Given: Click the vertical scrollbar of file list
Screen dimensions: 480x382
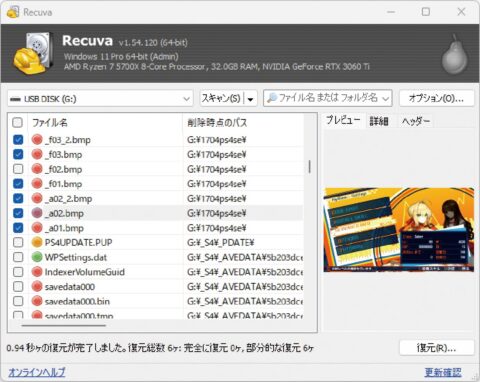Looking at the screenshot, I should click(x=310, y=167).
